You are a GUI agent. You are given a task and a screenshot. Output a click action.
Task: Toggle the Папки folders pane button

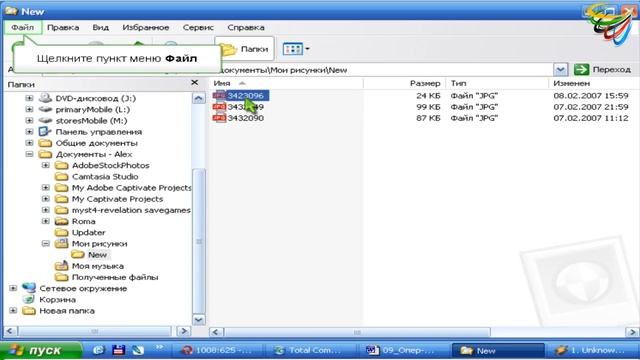245,49
